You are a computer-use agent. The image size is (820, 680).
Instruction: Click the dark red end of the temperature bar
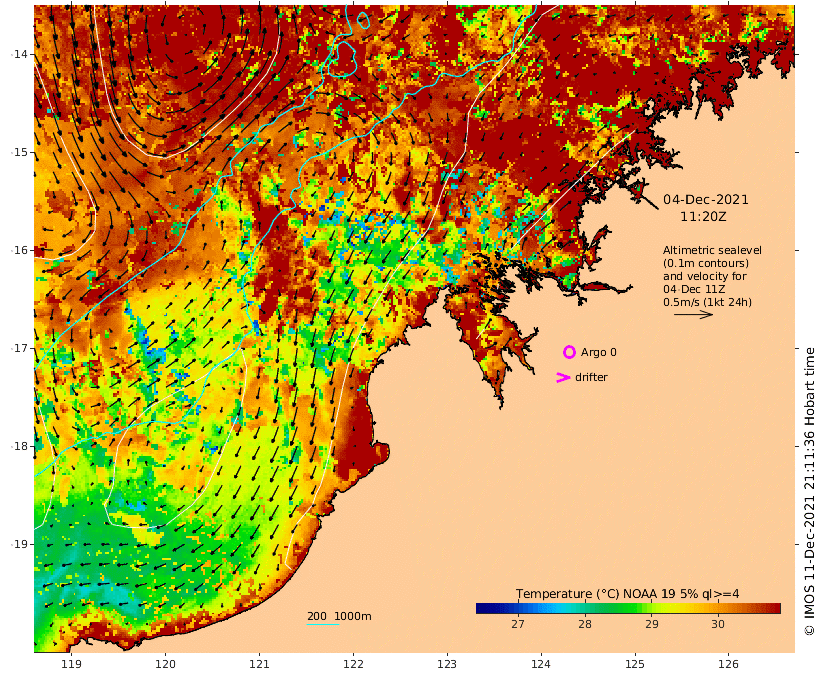[775, 608]
